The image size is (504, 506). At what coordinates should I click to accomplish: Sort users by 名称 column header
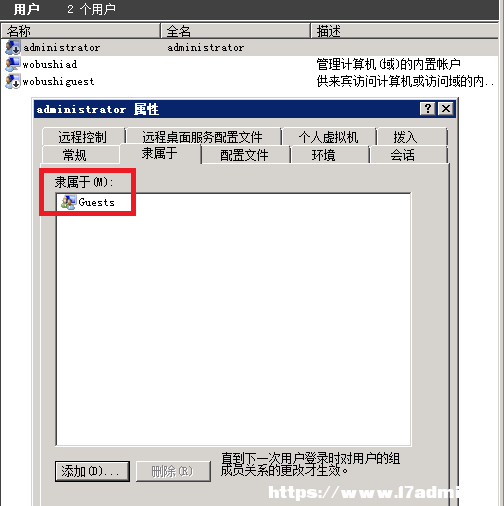pyautogui.click(x=81, y=31)
